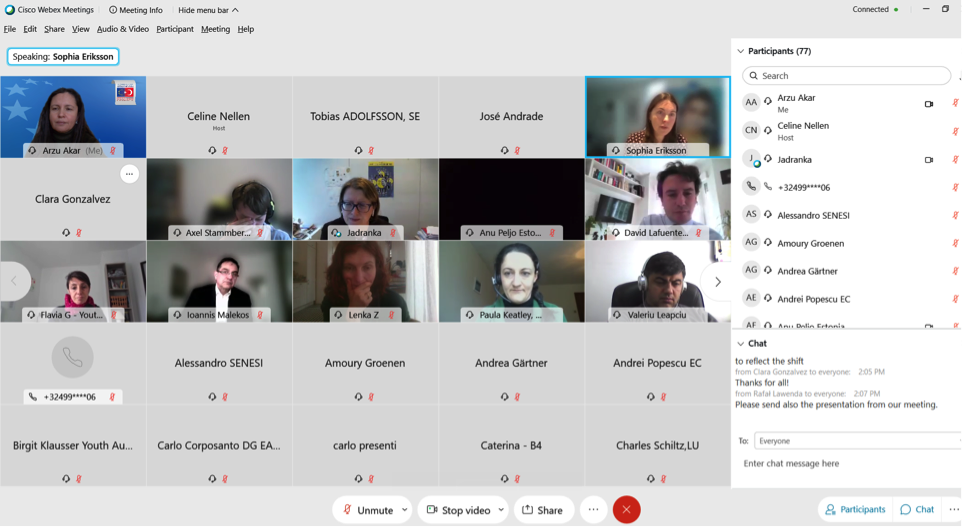Click the AS avatar for Alessandro SENESI
The width and height of the screenshot is (962, 527).
[x=751, y=214]
